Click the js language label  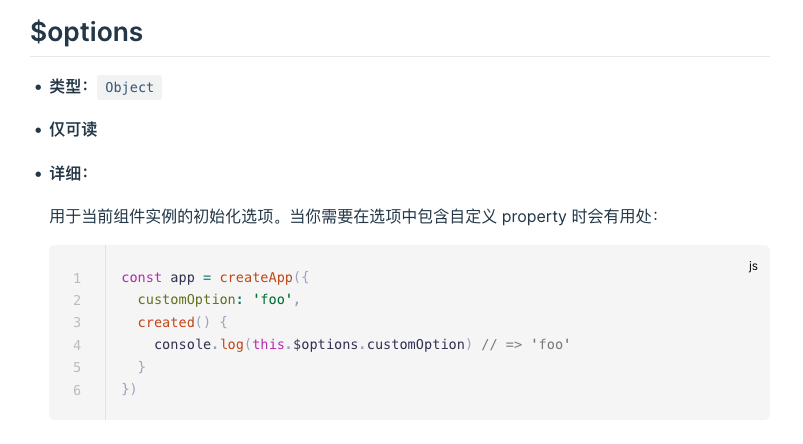753,266
